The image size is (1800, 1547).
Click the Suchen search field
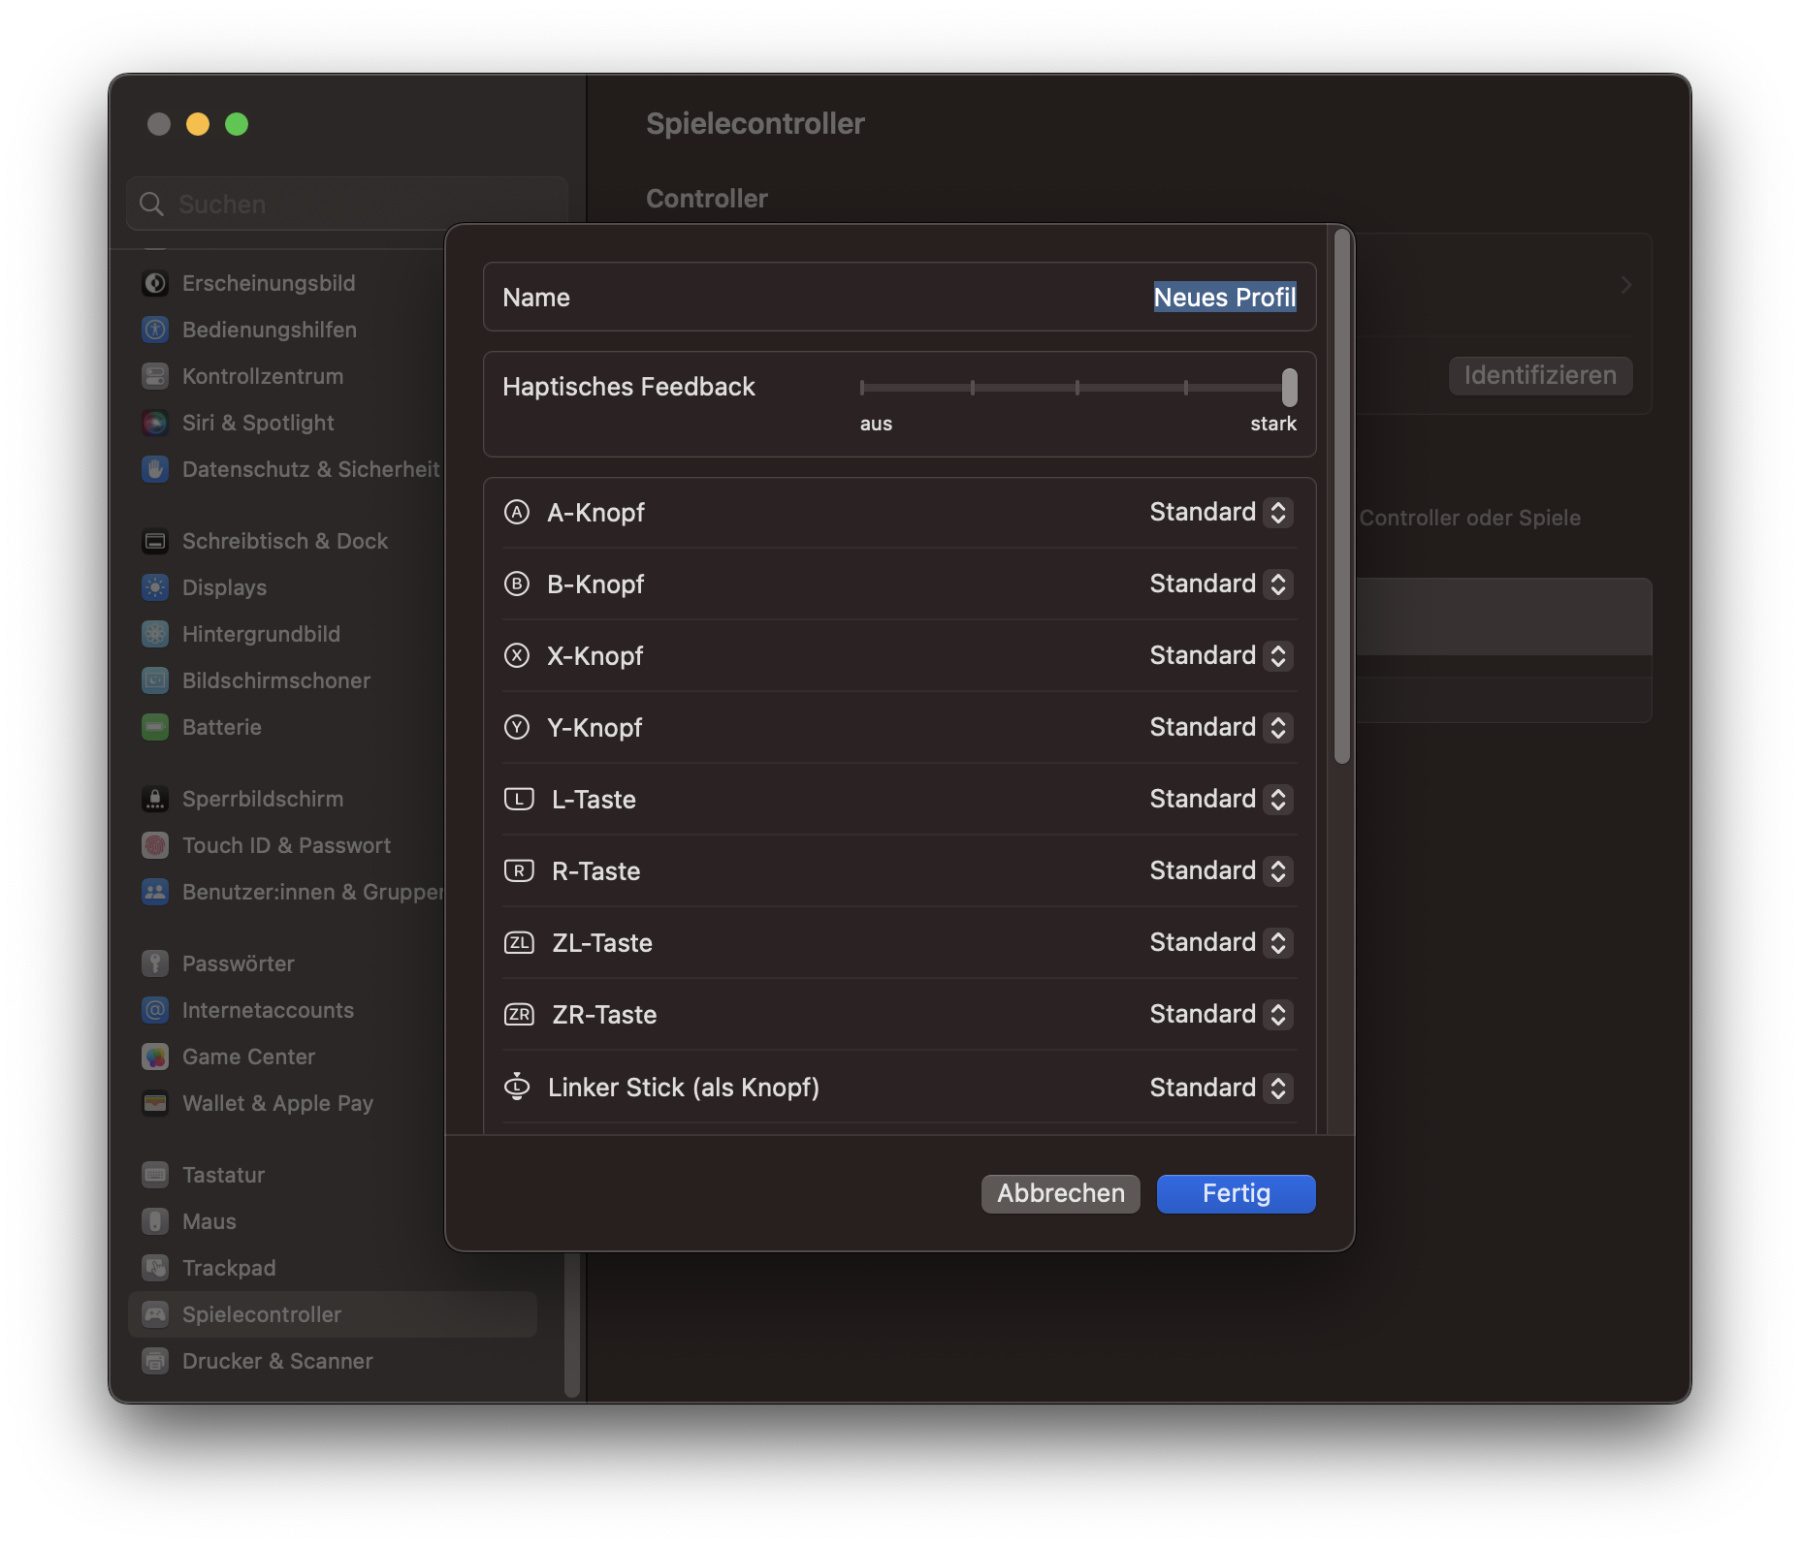click(347, 204)
